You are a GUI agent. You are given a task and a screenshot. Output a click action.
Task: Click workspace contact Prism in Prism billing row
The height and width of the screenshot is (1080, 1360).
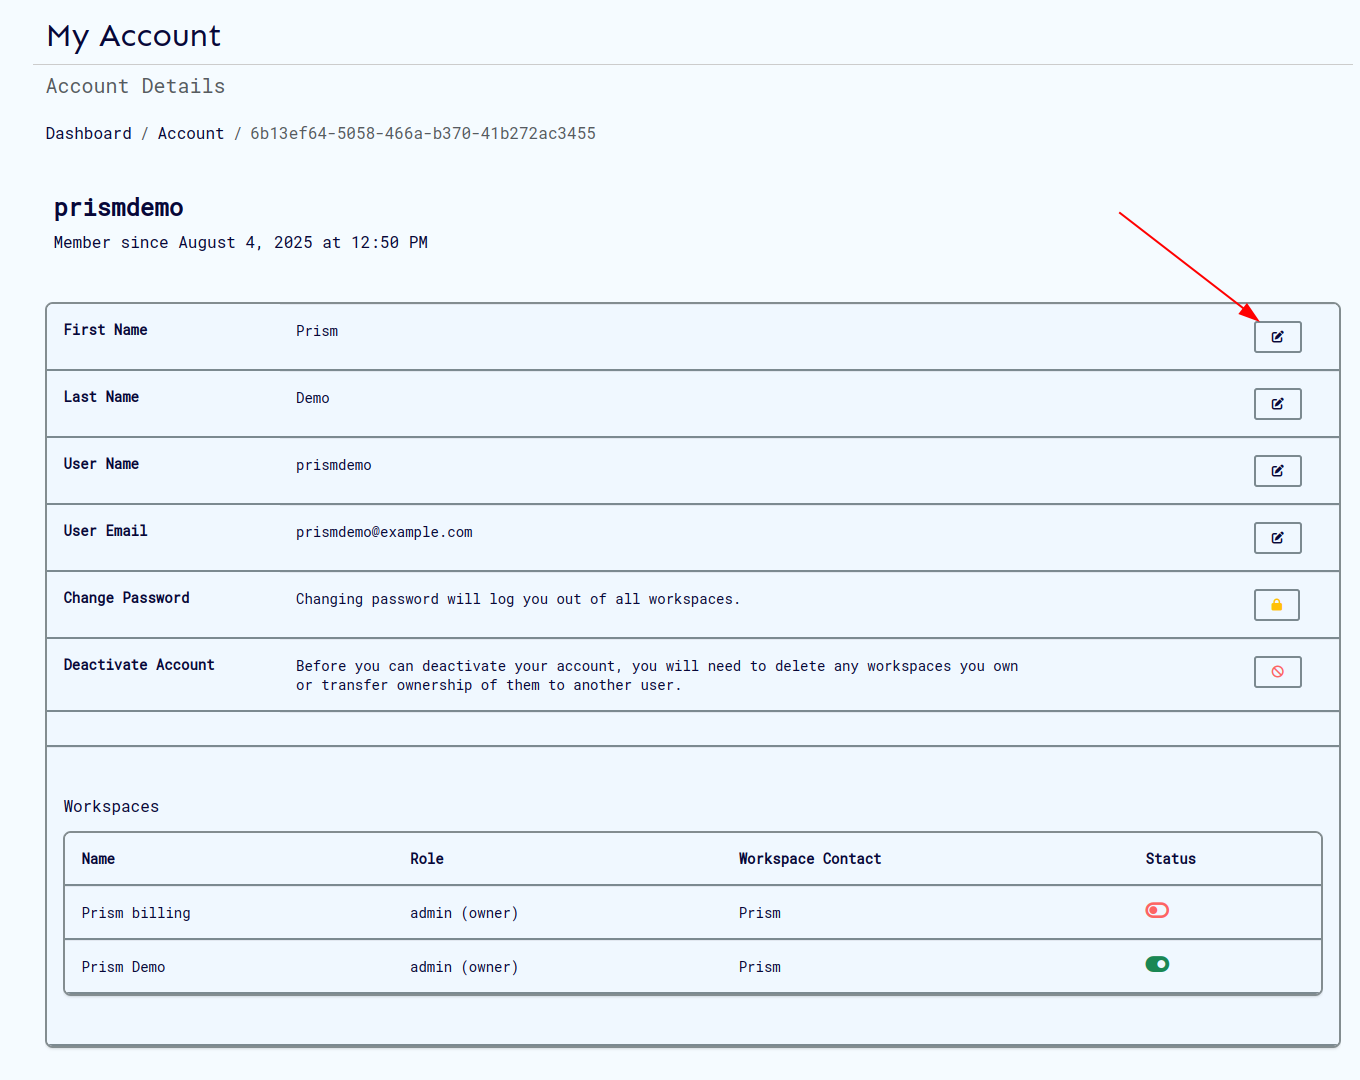tap(760, 913)
